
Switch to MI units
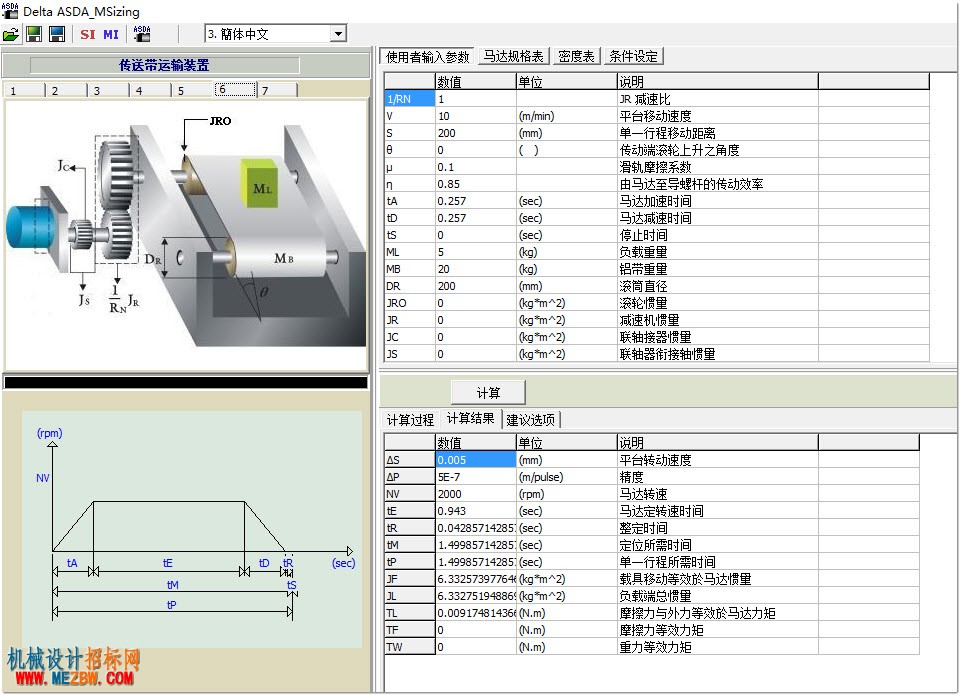point(111,34)
